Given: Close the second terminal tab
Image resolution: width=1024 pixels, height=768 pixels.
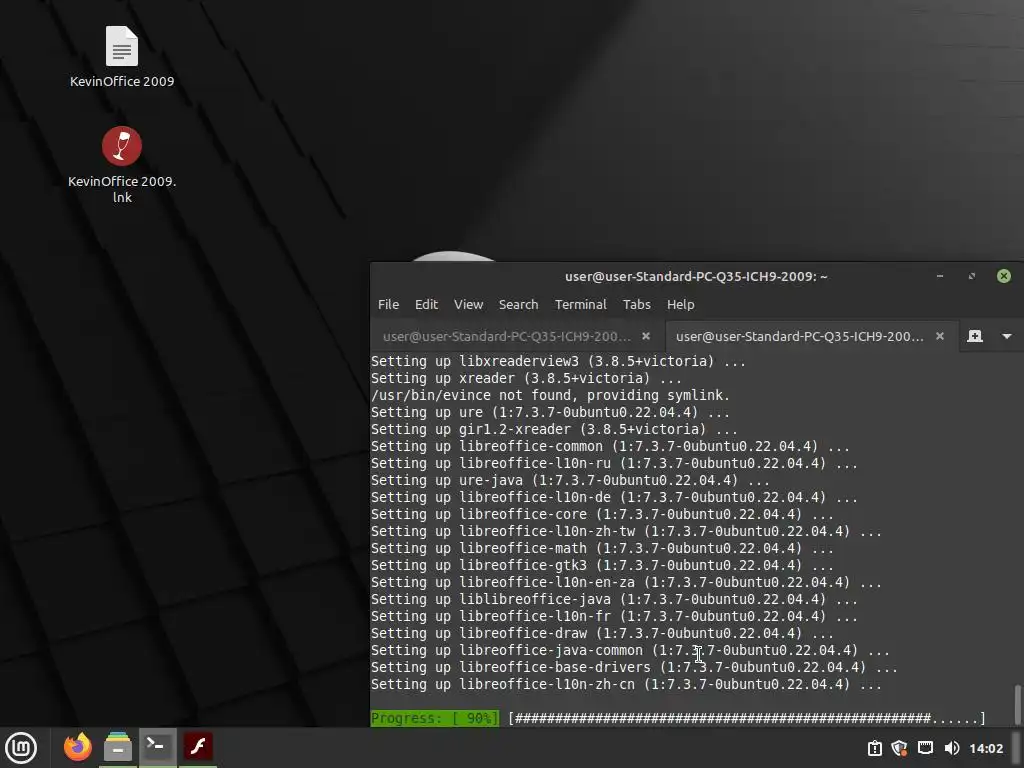Looking at the screenshot, I should [x=940, y=336].
